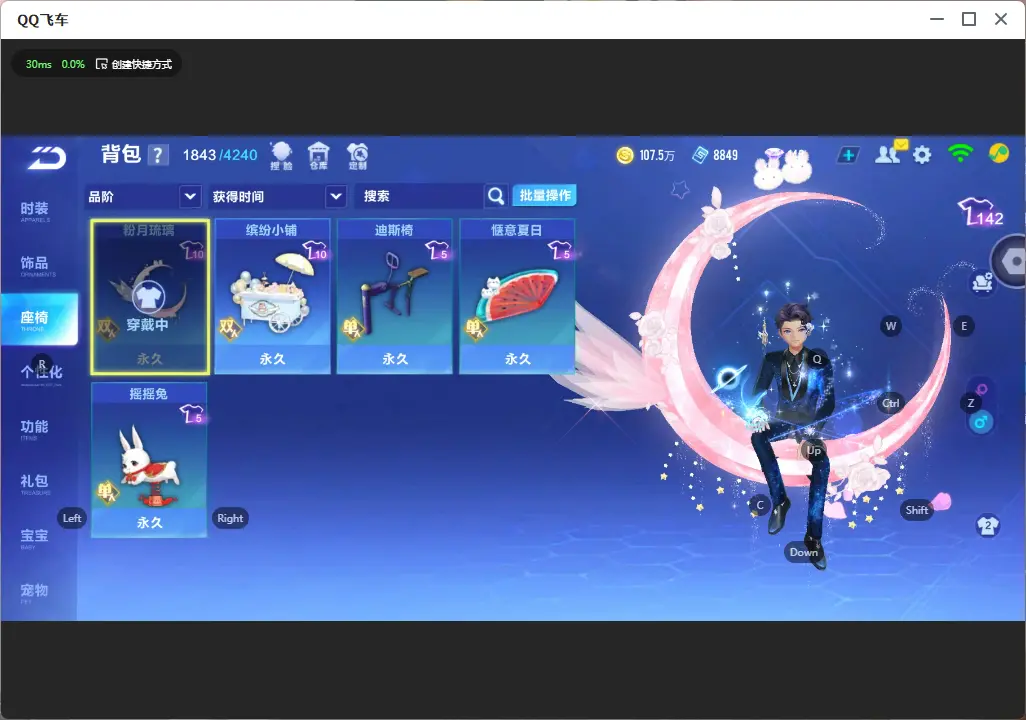Open the 仓库 warehouse icon
1026x720 pixels.
(x=319, y=156)
